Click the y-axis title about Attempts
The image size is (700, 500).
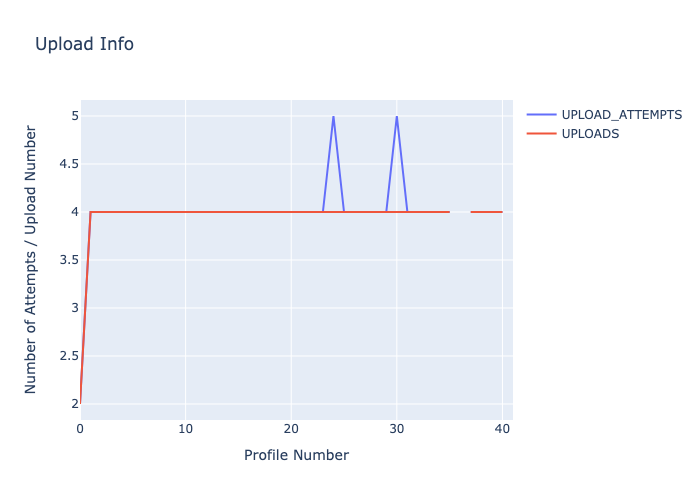pyautogui.click(x=31, y=259)
